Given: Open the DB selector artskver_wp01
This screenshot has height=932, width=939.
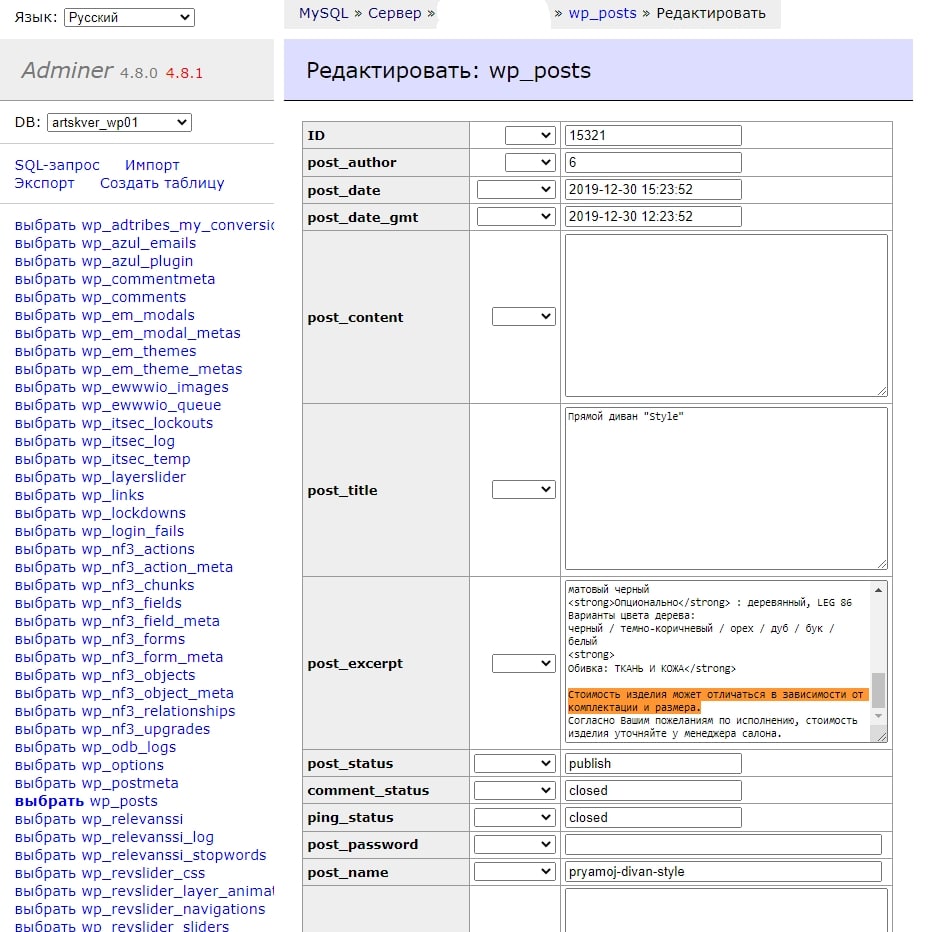Looking at the screenshot, I should (x=119, y=122).
